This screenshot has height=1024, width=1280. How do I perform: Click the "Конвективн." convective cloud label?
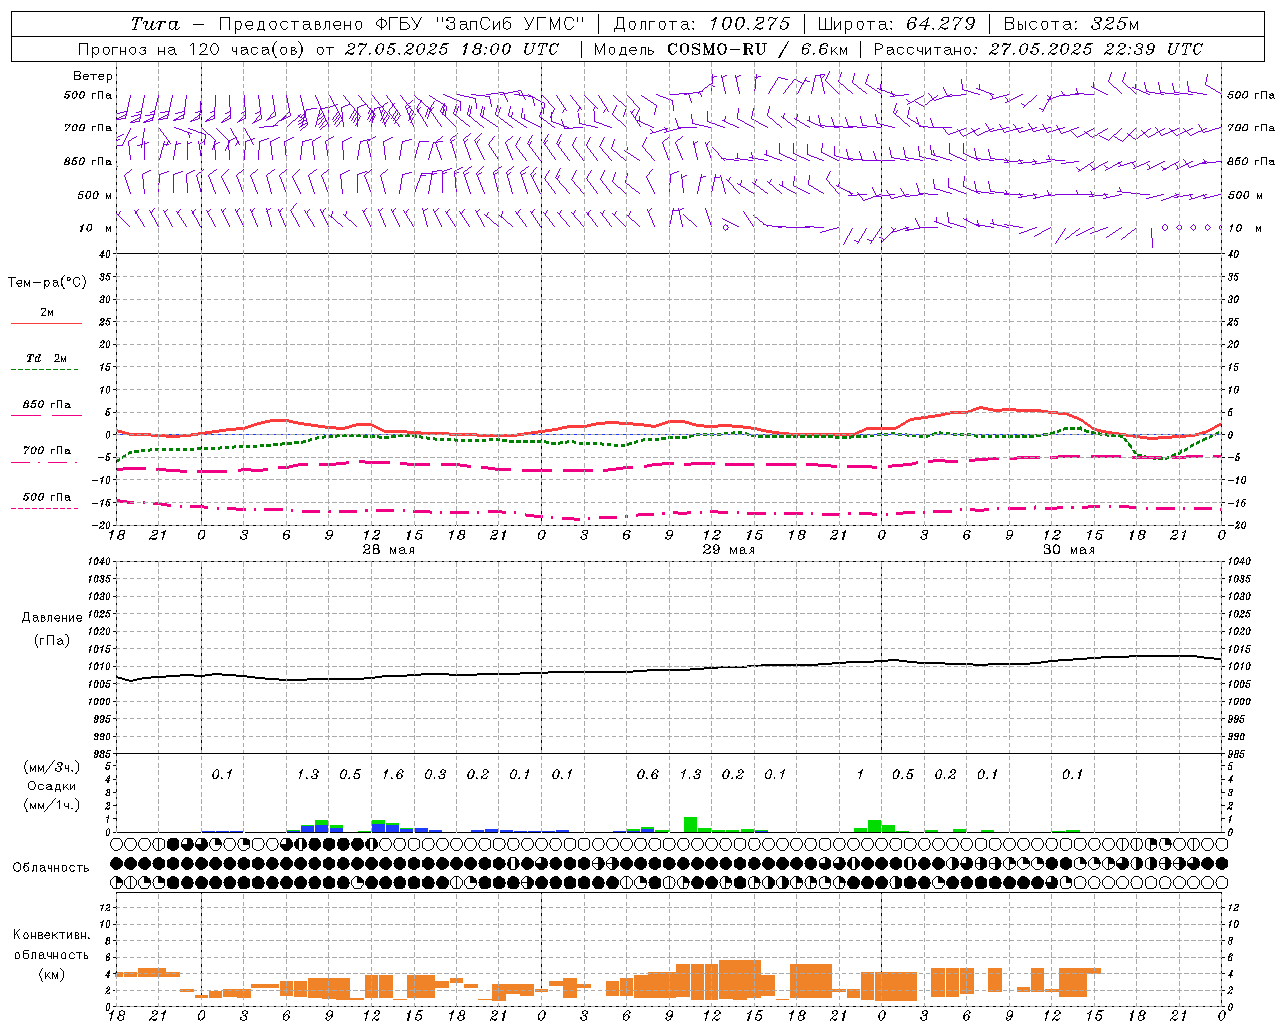(51, 935)
